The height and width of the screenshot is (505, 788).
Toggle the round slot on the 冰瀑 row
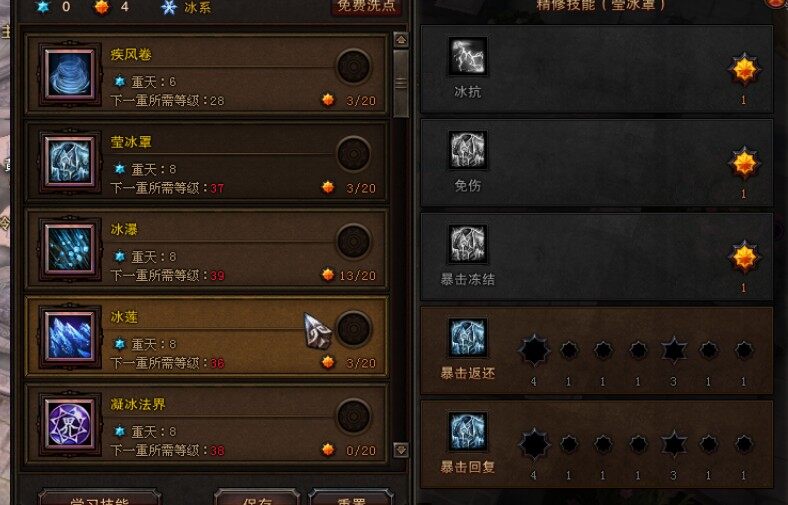(354, 241)
